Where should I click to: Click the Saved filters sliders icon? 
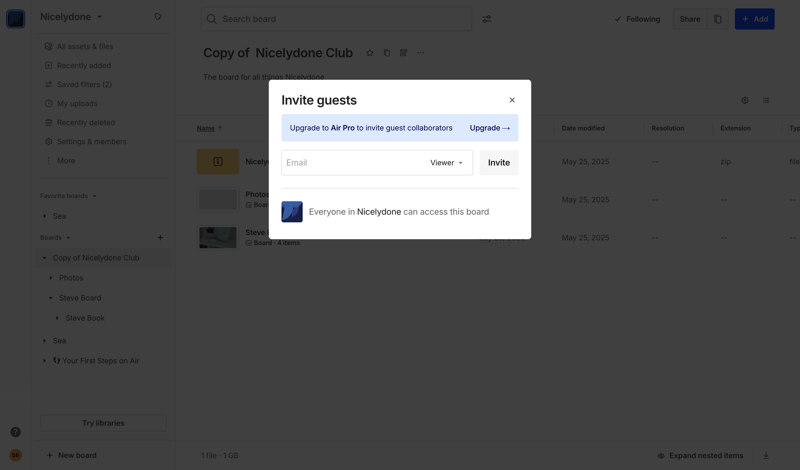pos(48,84)
